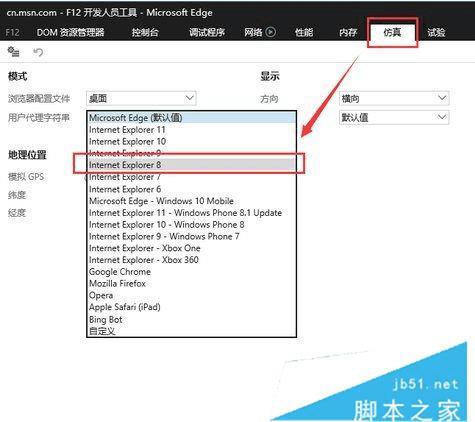
Task: Choose Internet Explorer - Xbox One option
Action: [192, 248]
